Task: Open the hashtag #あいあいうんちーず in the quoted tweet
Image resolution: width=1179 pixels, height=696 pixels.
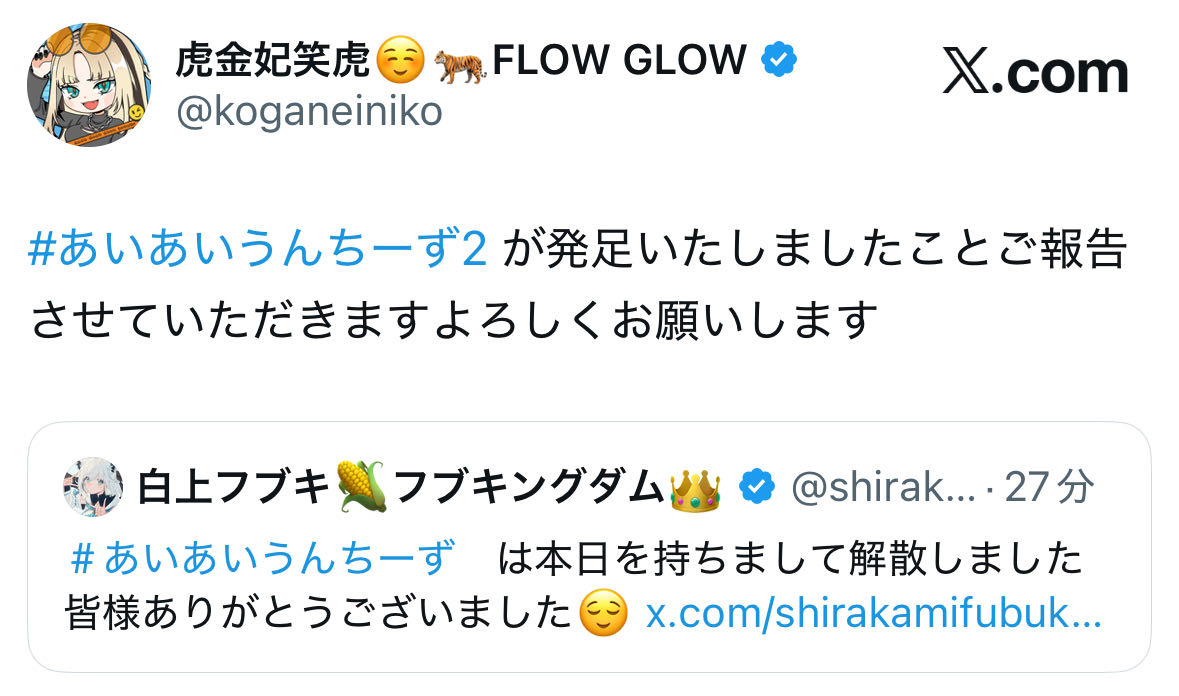Action: point(264,558)
